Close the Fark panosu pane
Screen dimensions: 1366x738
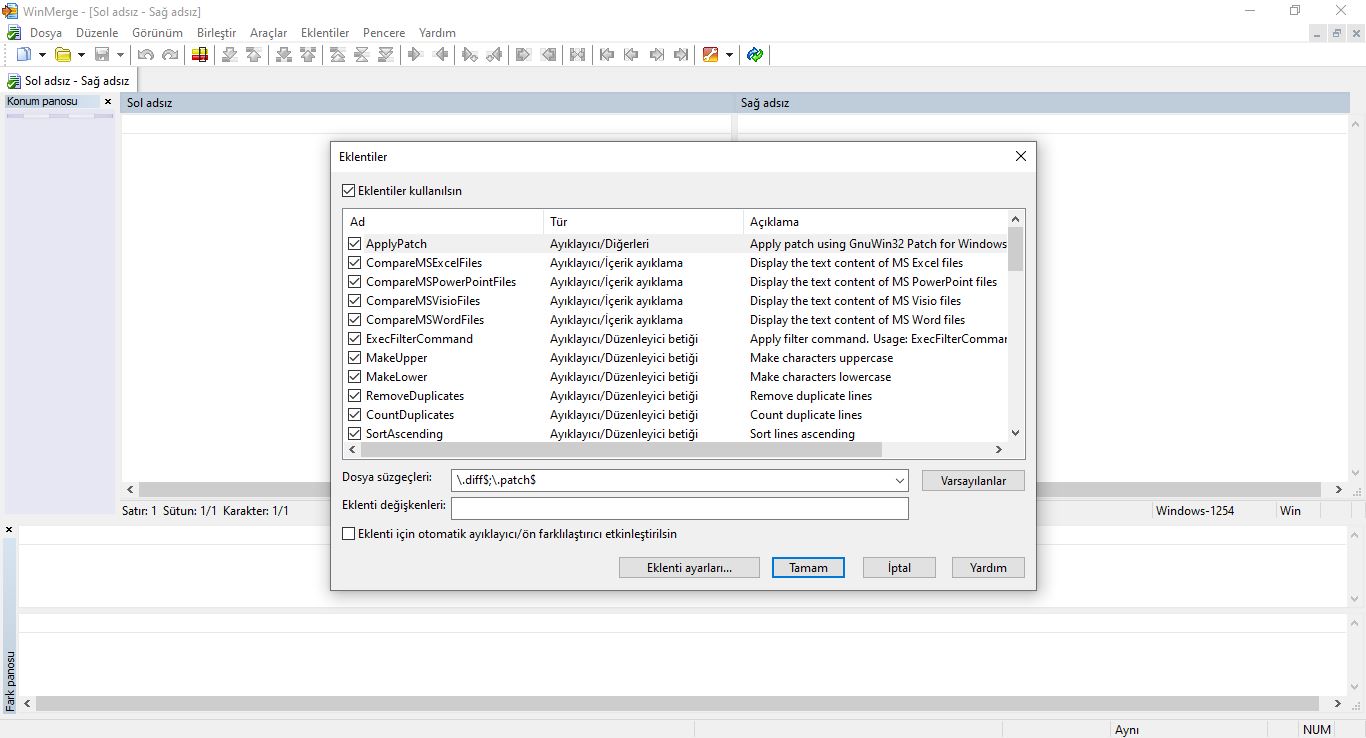tap(9, 529)
